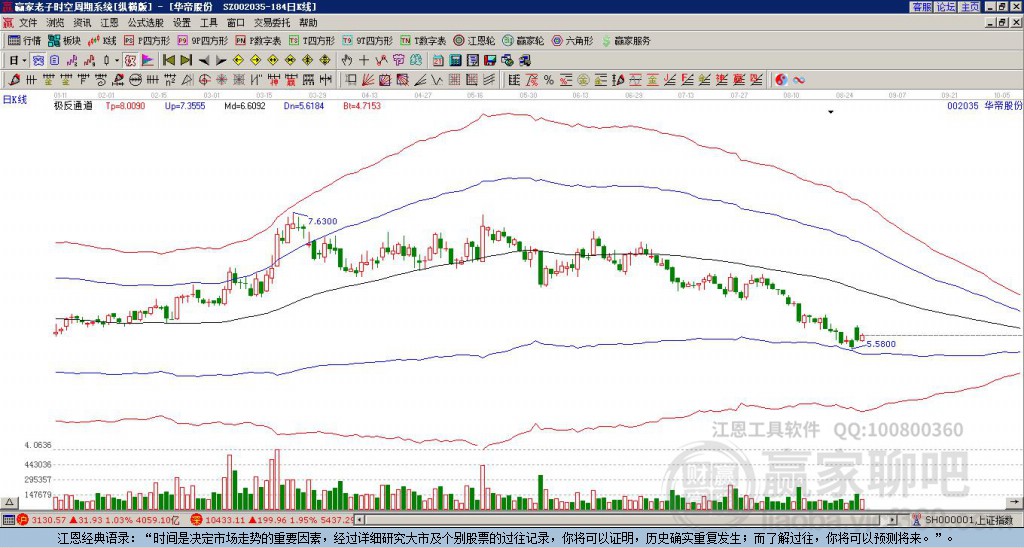Select the zigzag wave line tool

tap(437, 80)
